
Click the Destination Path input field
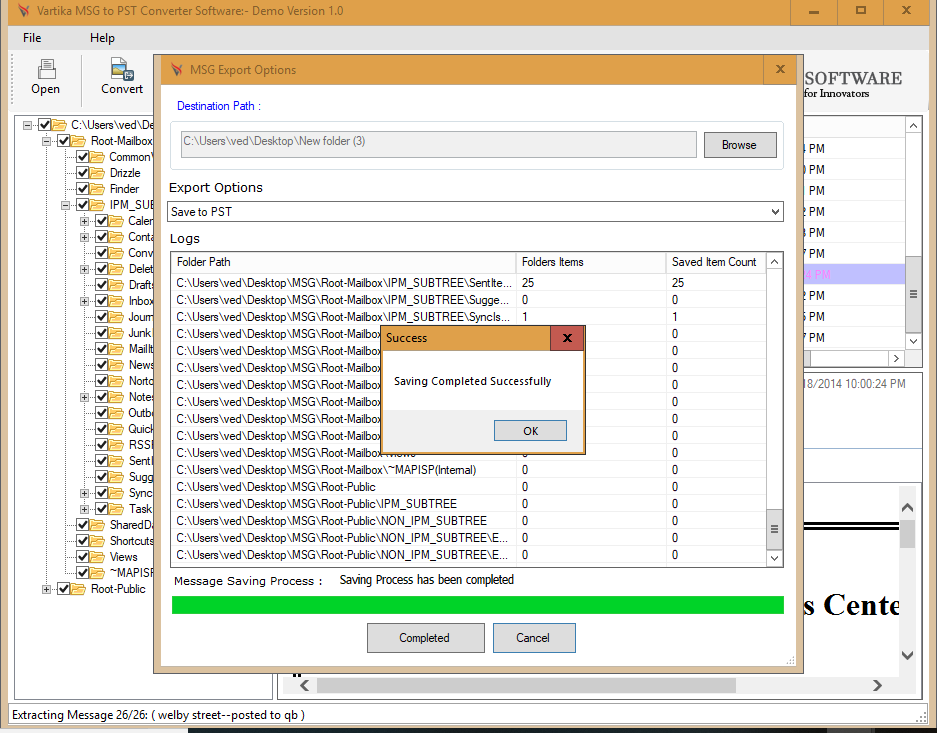[x=439, y=145]
